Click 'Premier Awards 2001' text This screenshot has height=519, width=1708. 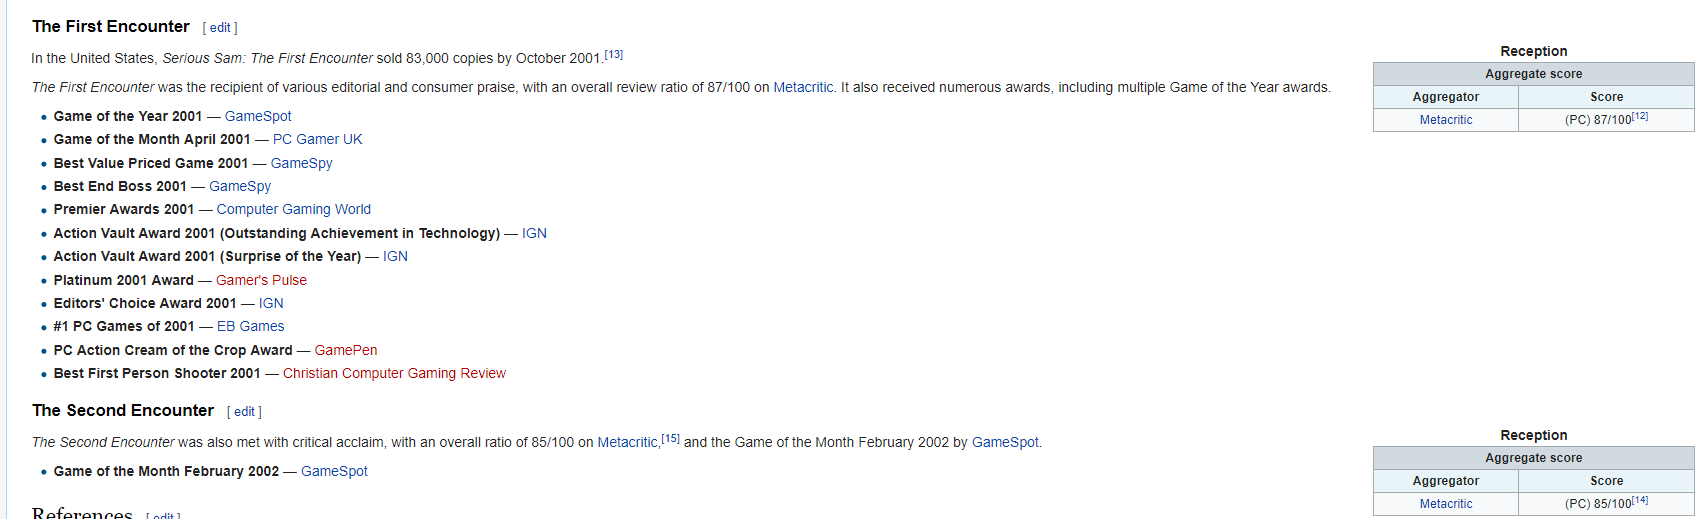pos(124,210)
